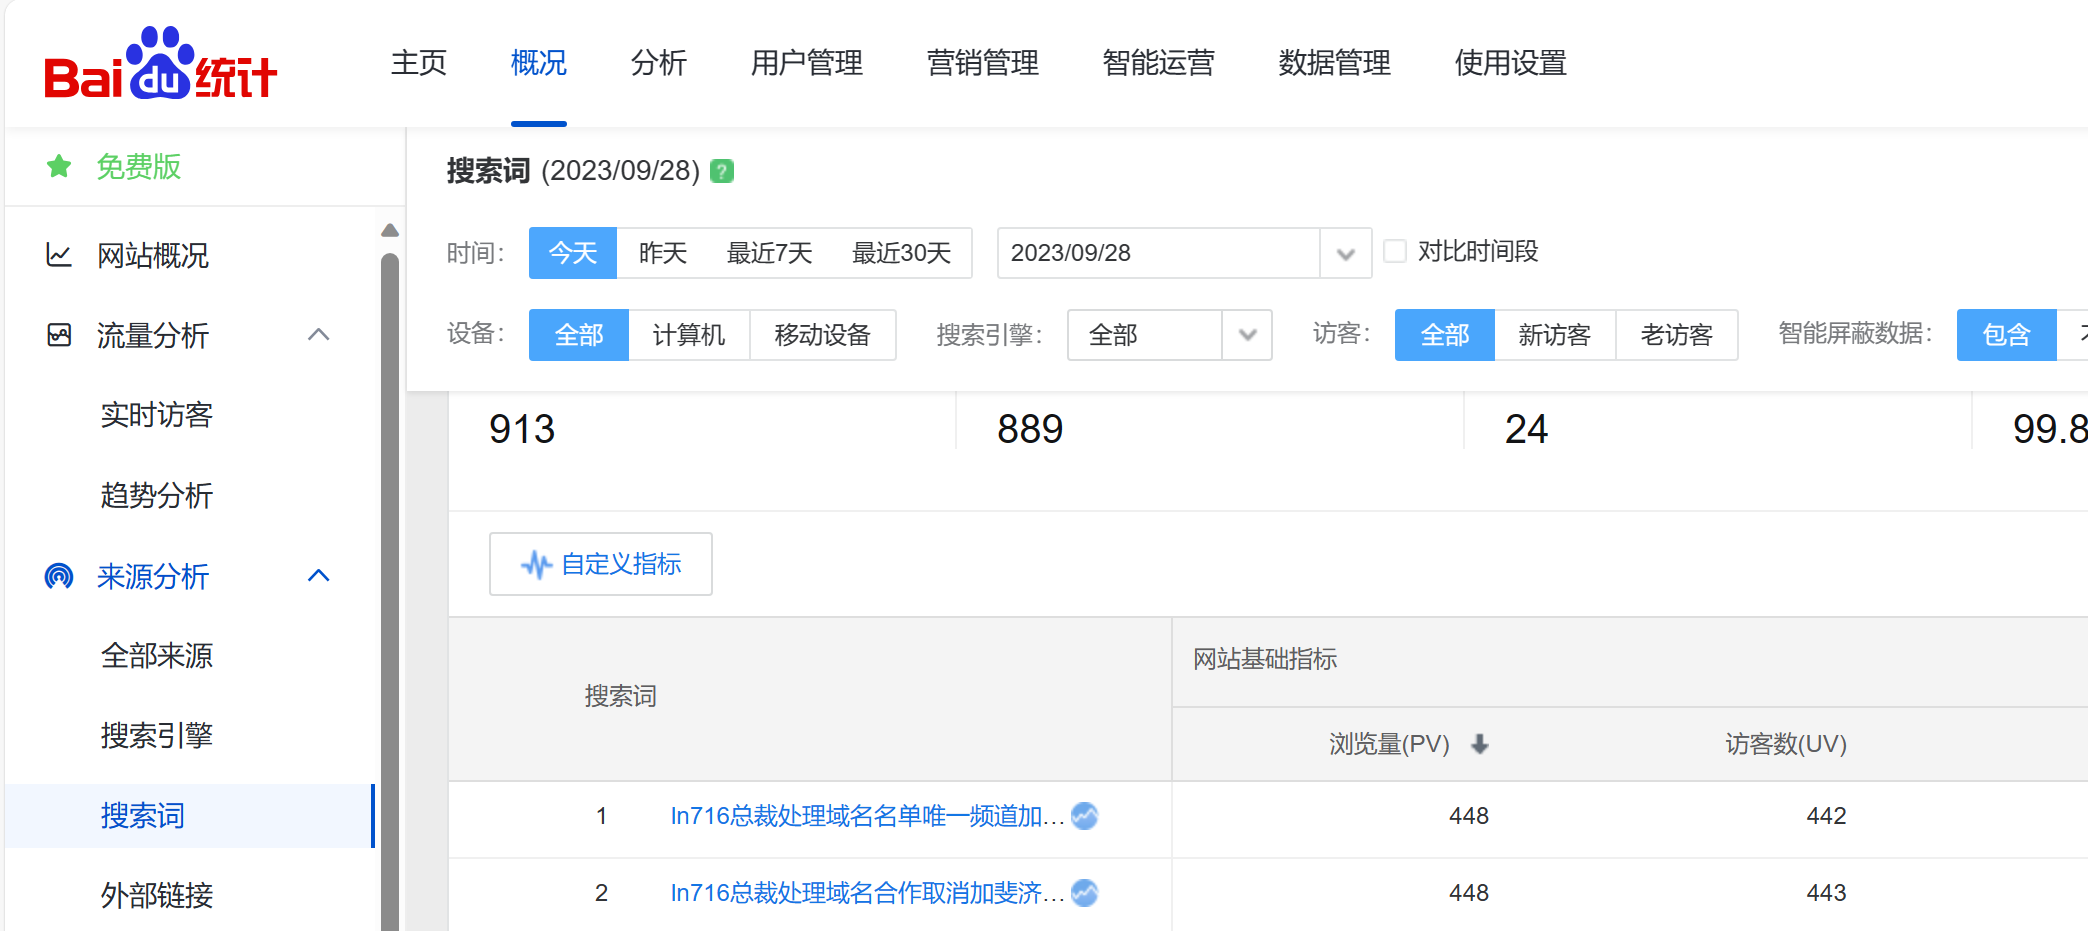This screenshot has height=932, width=2088.
Task: Click the summary value 913
Action: pos(522,429)
